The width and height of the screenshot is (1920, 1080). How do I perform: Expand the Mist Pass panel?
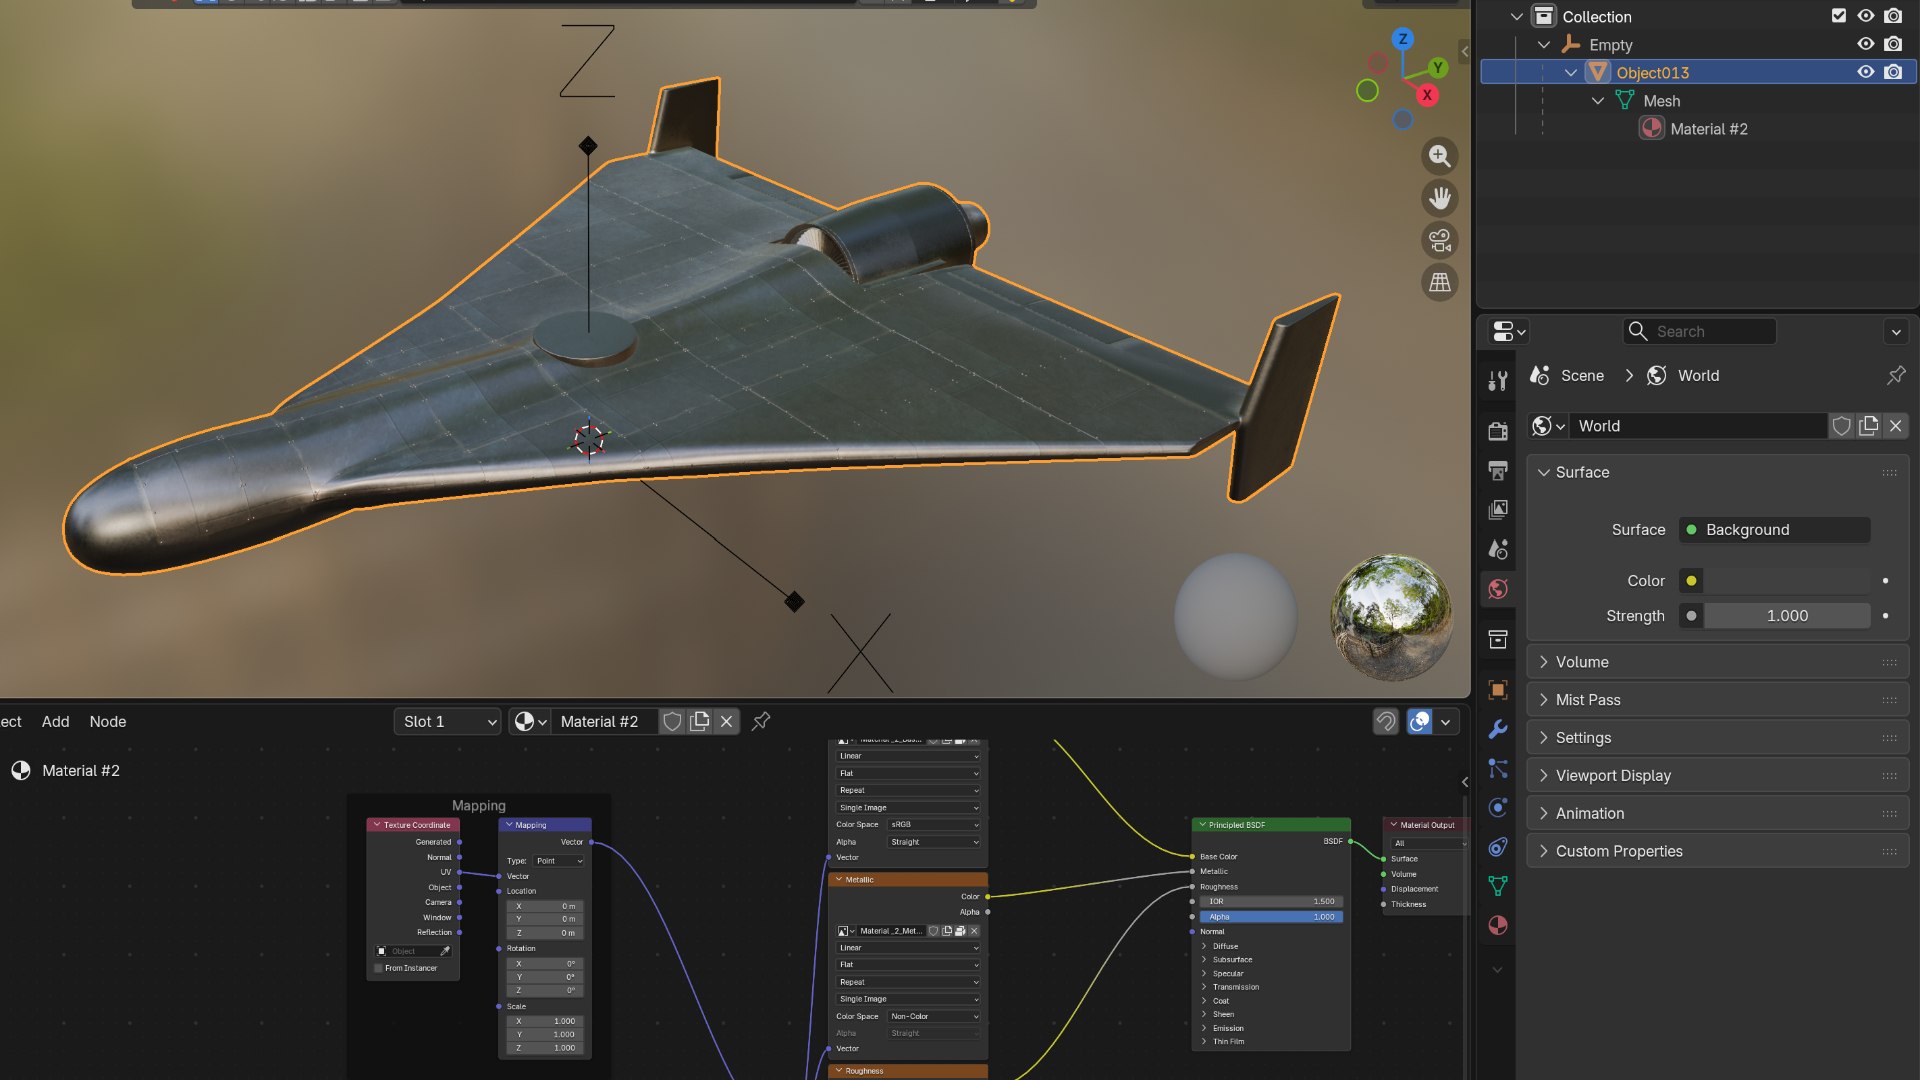point(1718,700)
